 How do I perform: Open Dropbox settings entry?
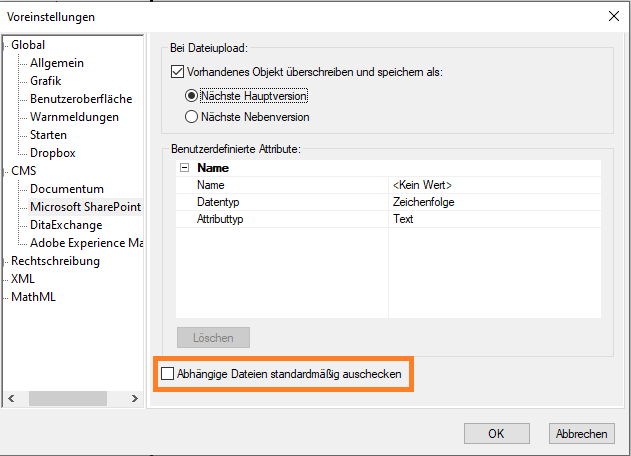[53, 153]
